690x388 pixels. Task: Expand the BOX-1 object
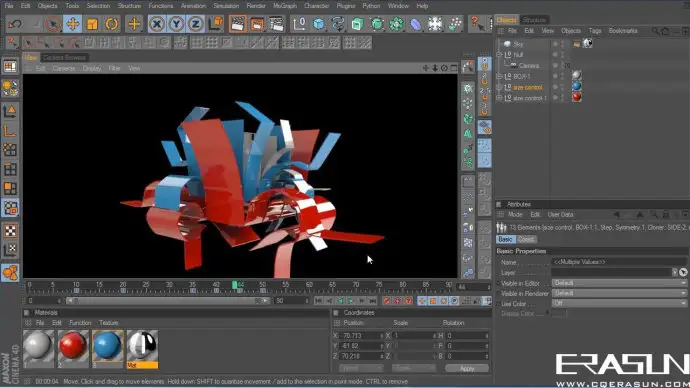pyautogui.click(x=499, y=76)
